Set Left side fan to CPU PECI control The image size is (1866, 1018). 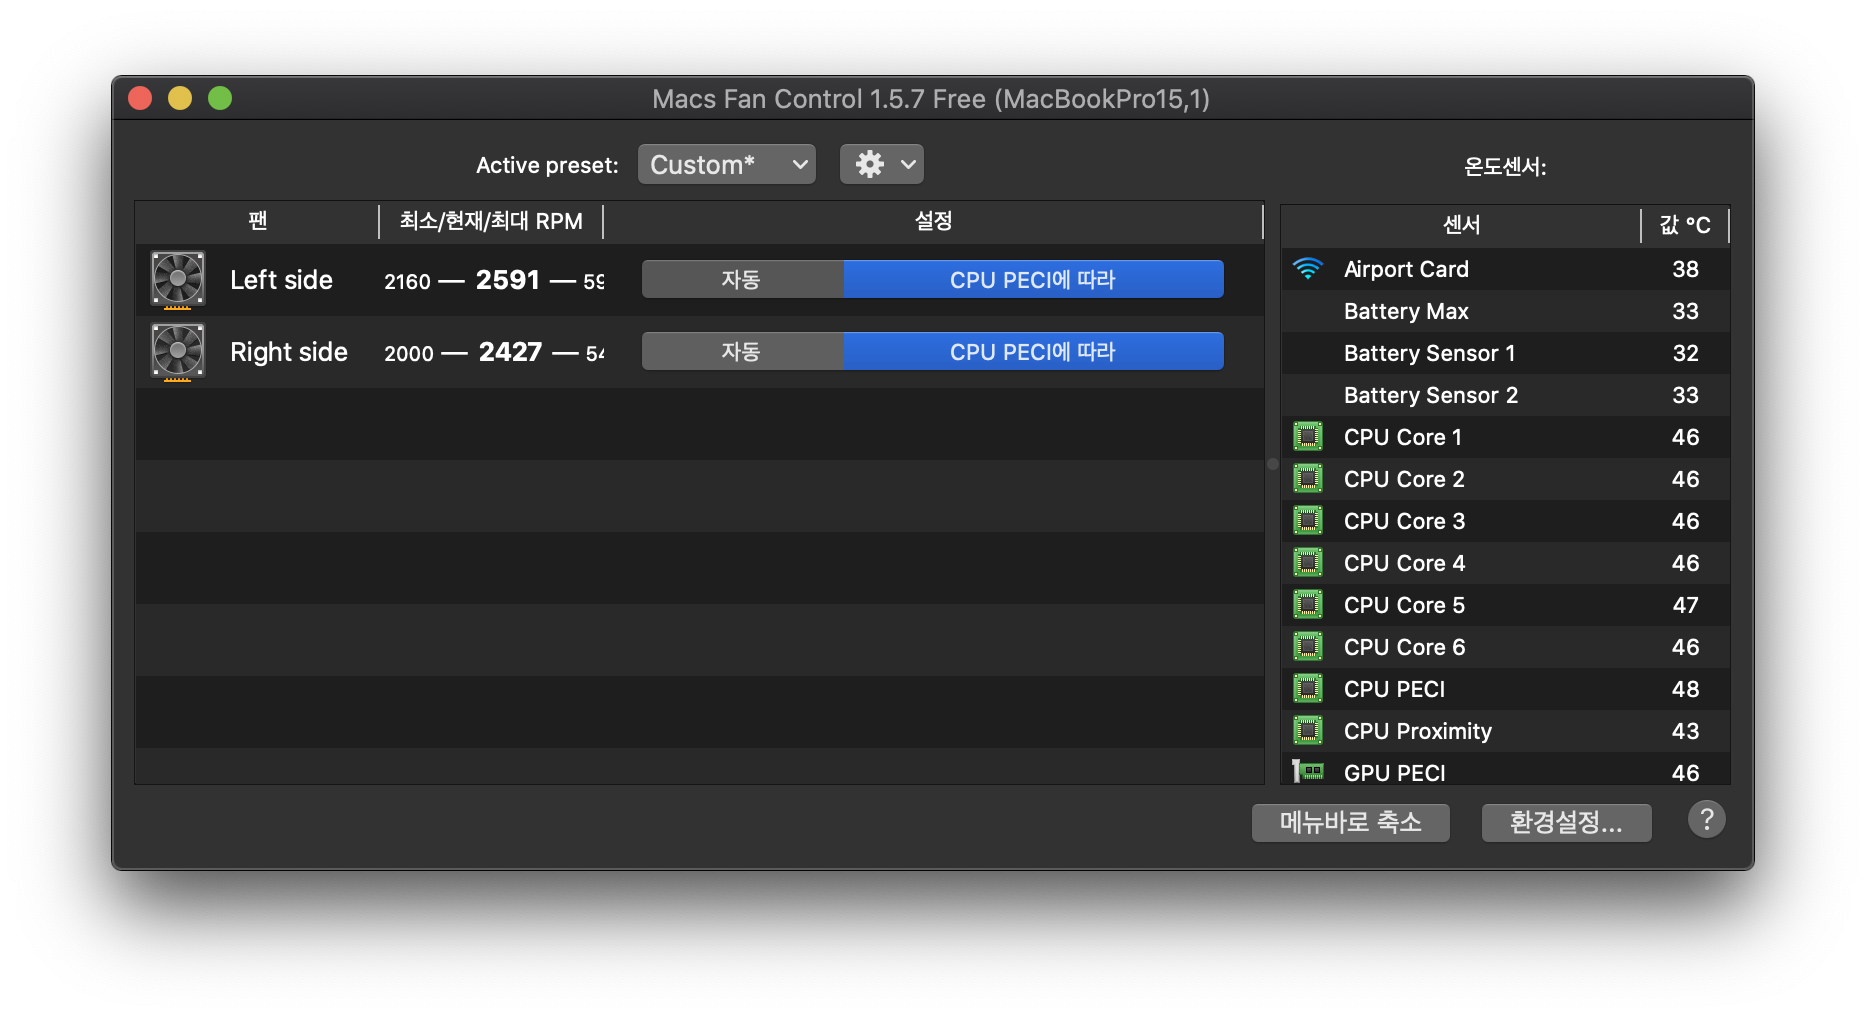(1033, 279)
